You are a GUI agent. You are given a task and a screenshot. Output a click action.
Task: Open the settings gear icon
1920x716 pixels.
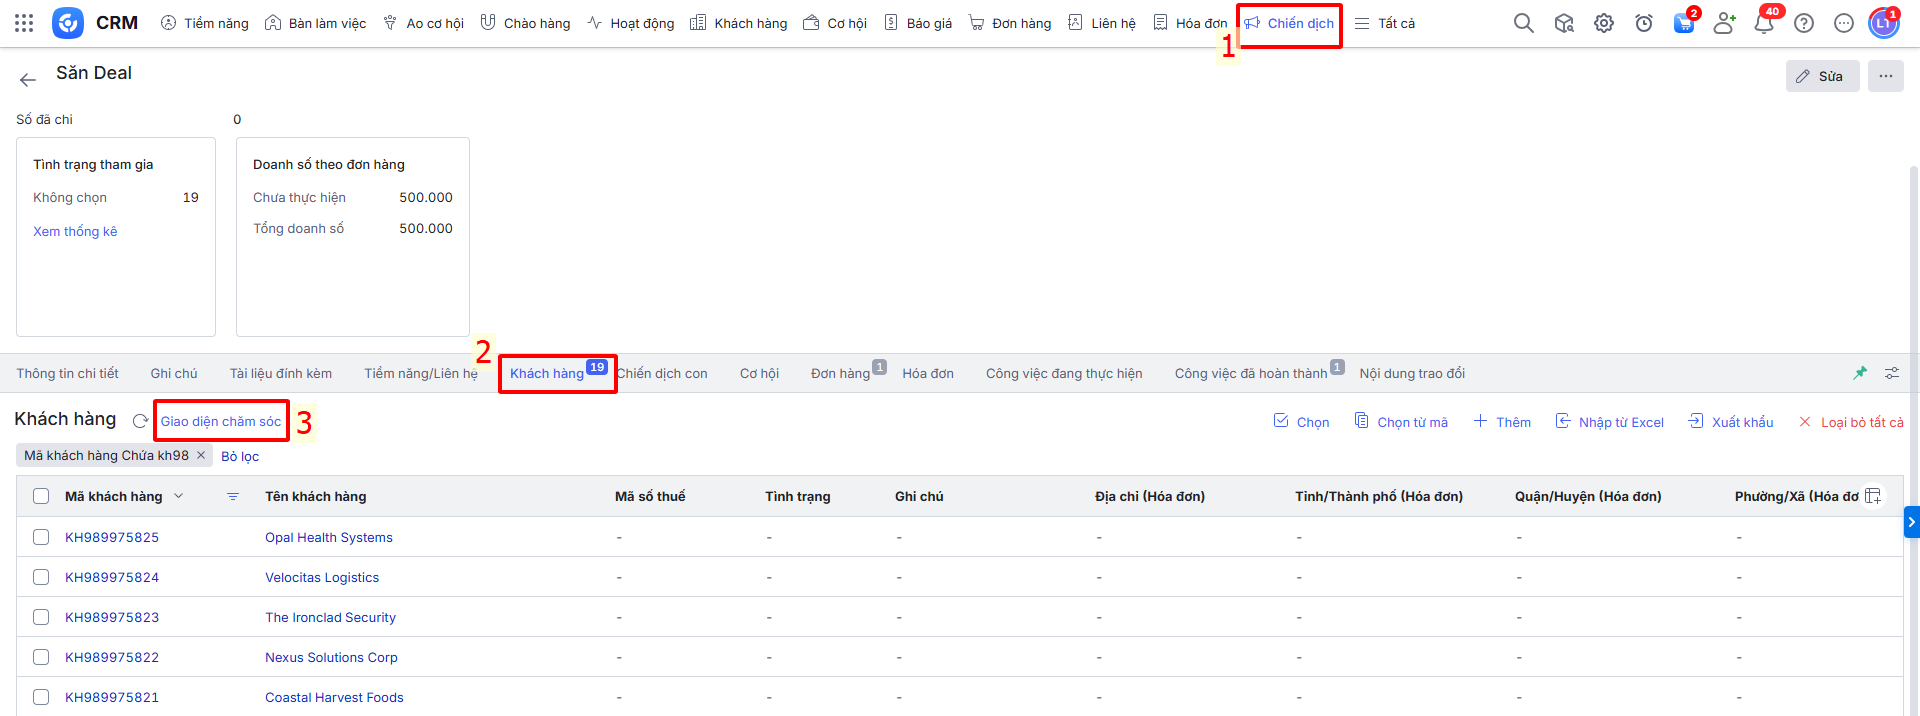click(x=1603, y=23)
